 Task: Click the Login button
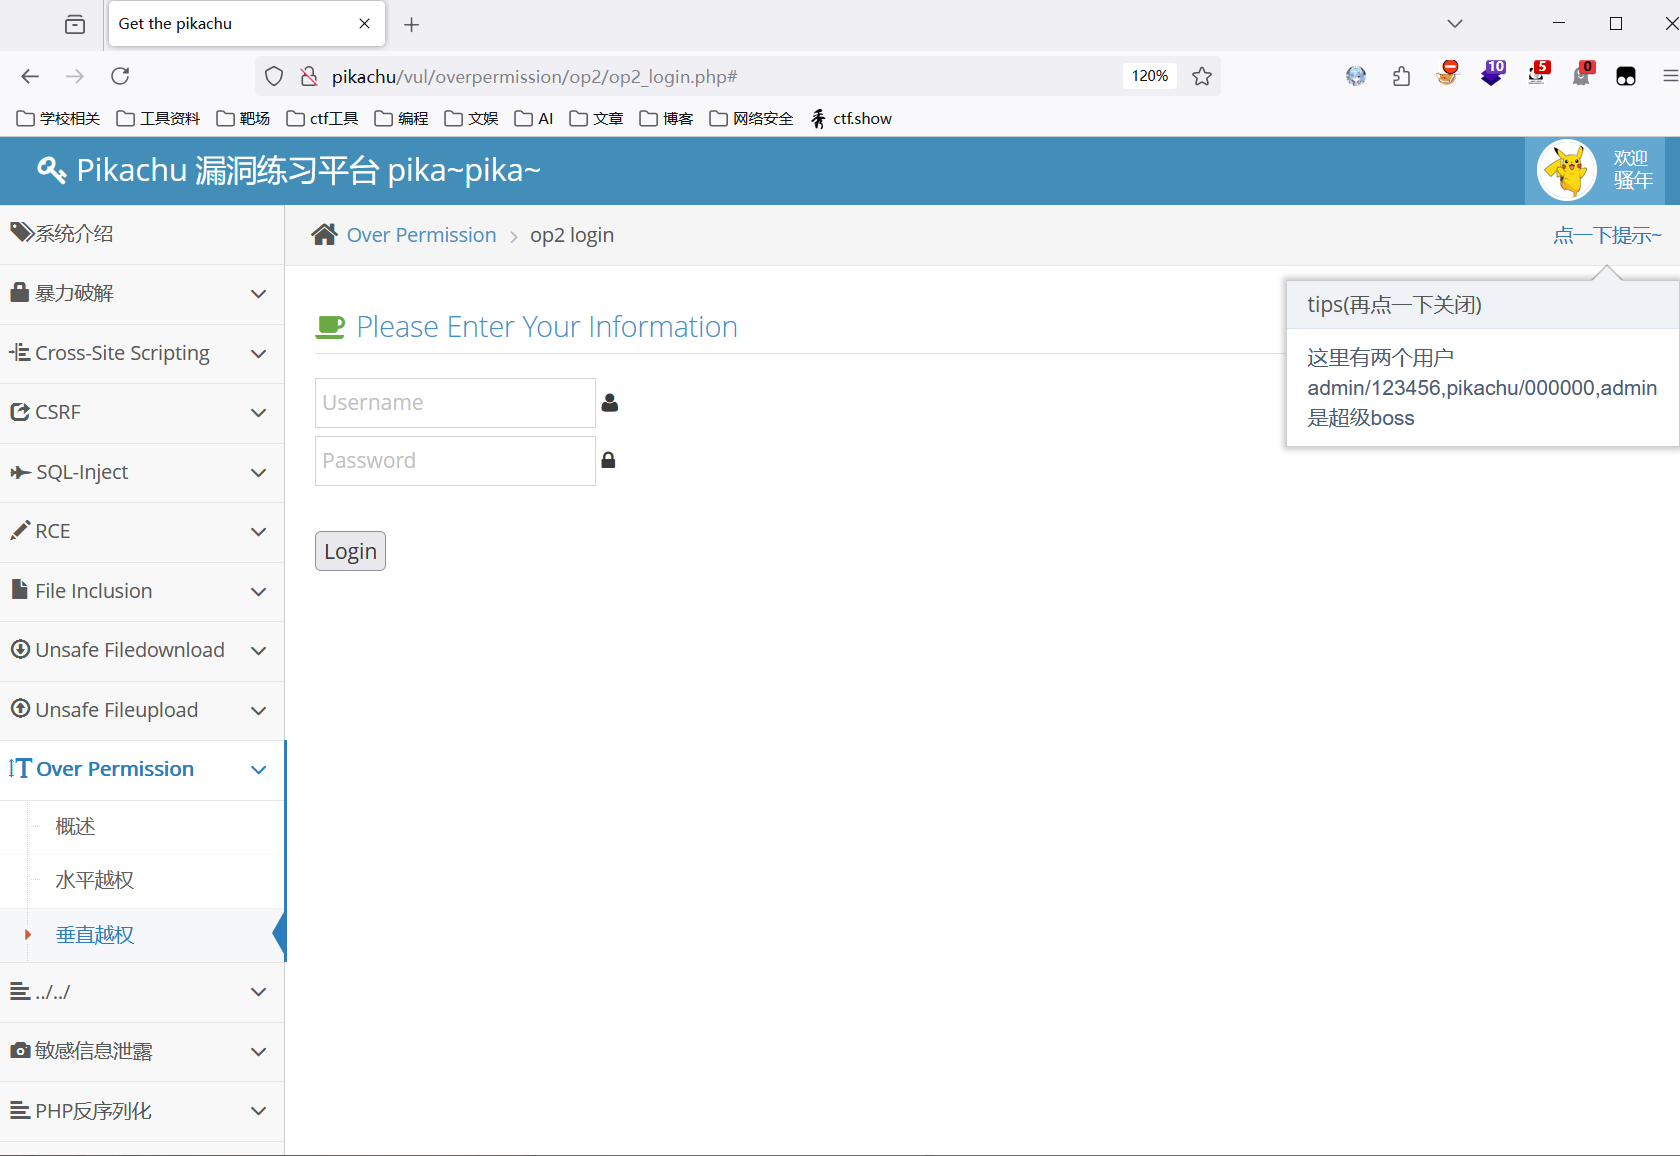(x=350, y=551)
